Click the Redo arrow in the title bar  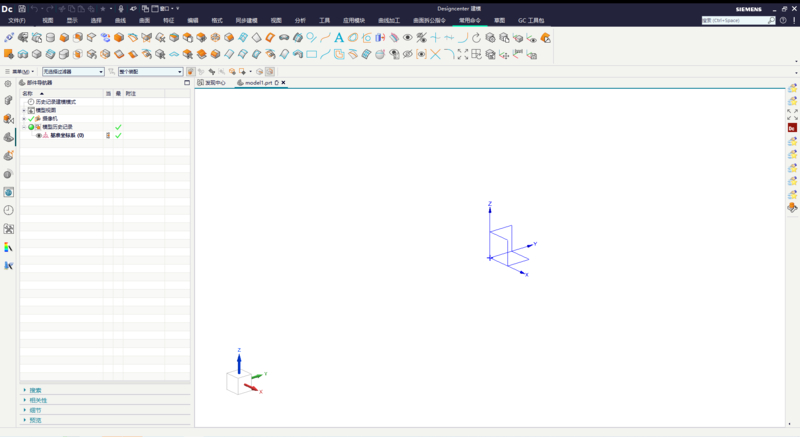pos(49,9)
